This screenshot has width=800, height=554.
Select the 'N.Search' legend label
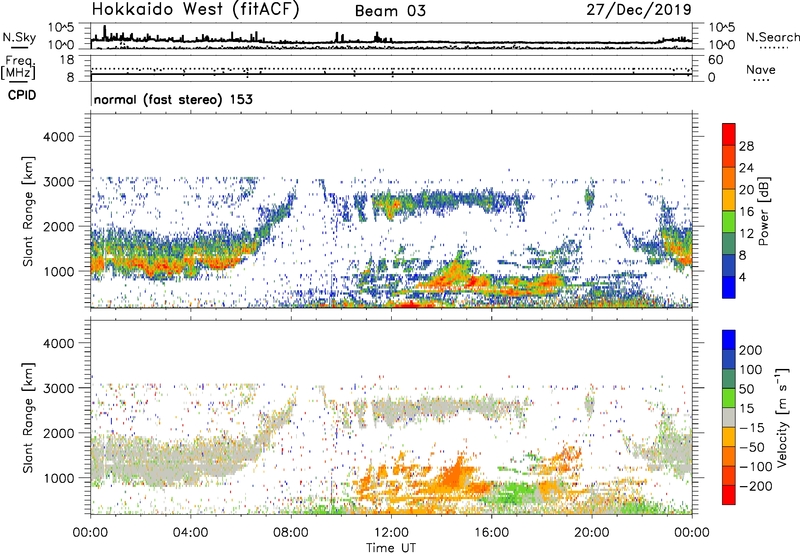pyautogui.click(x=772, y=37)
